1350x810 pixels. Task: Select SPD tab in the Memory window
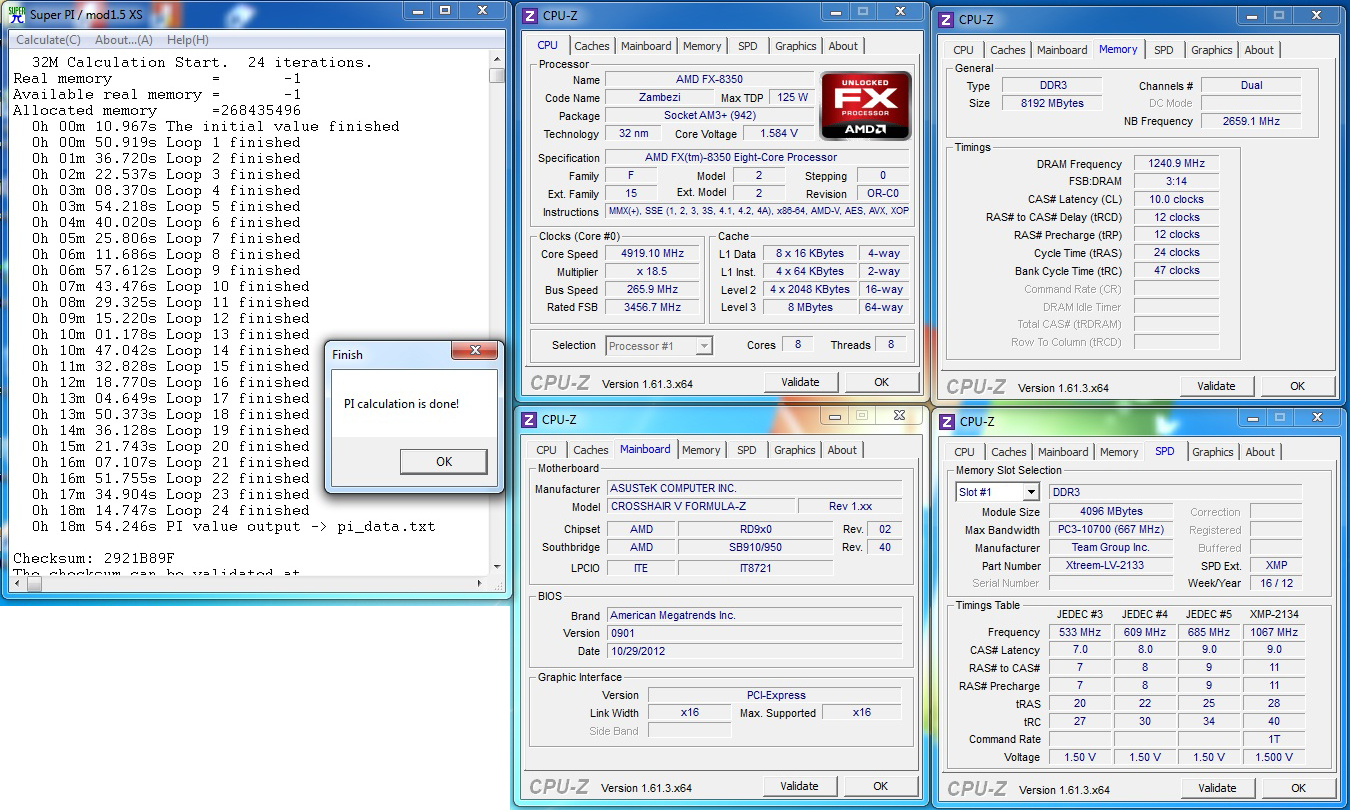click(1164, 50)
